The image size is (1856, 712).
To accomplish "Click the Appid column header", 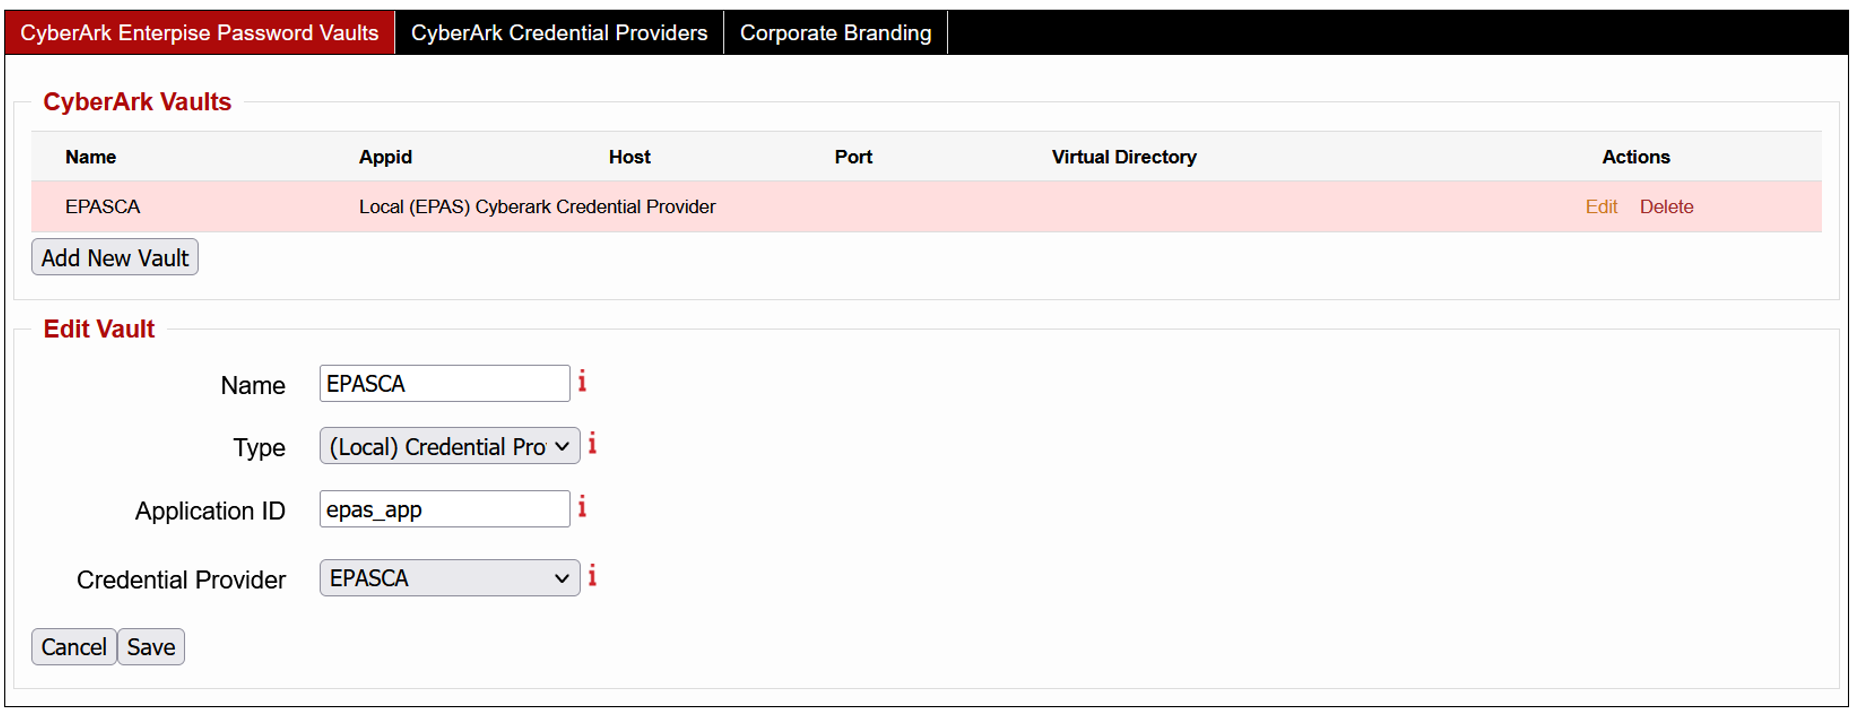I will [385, 157].
